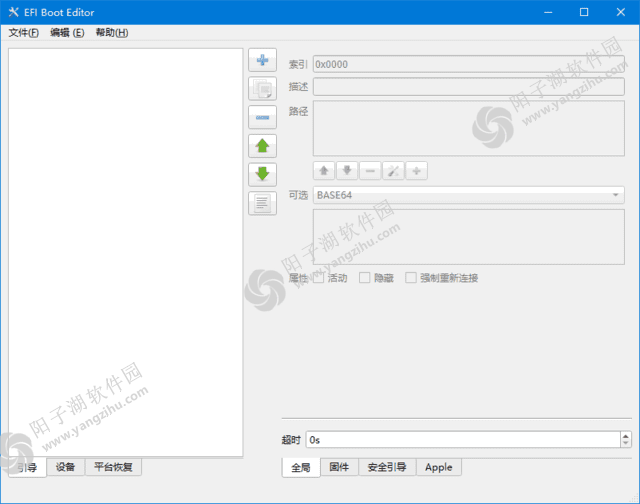Toggle the 隐藏 checkbox
Screen dimensions: 640x504
click(x=364, y=278)
